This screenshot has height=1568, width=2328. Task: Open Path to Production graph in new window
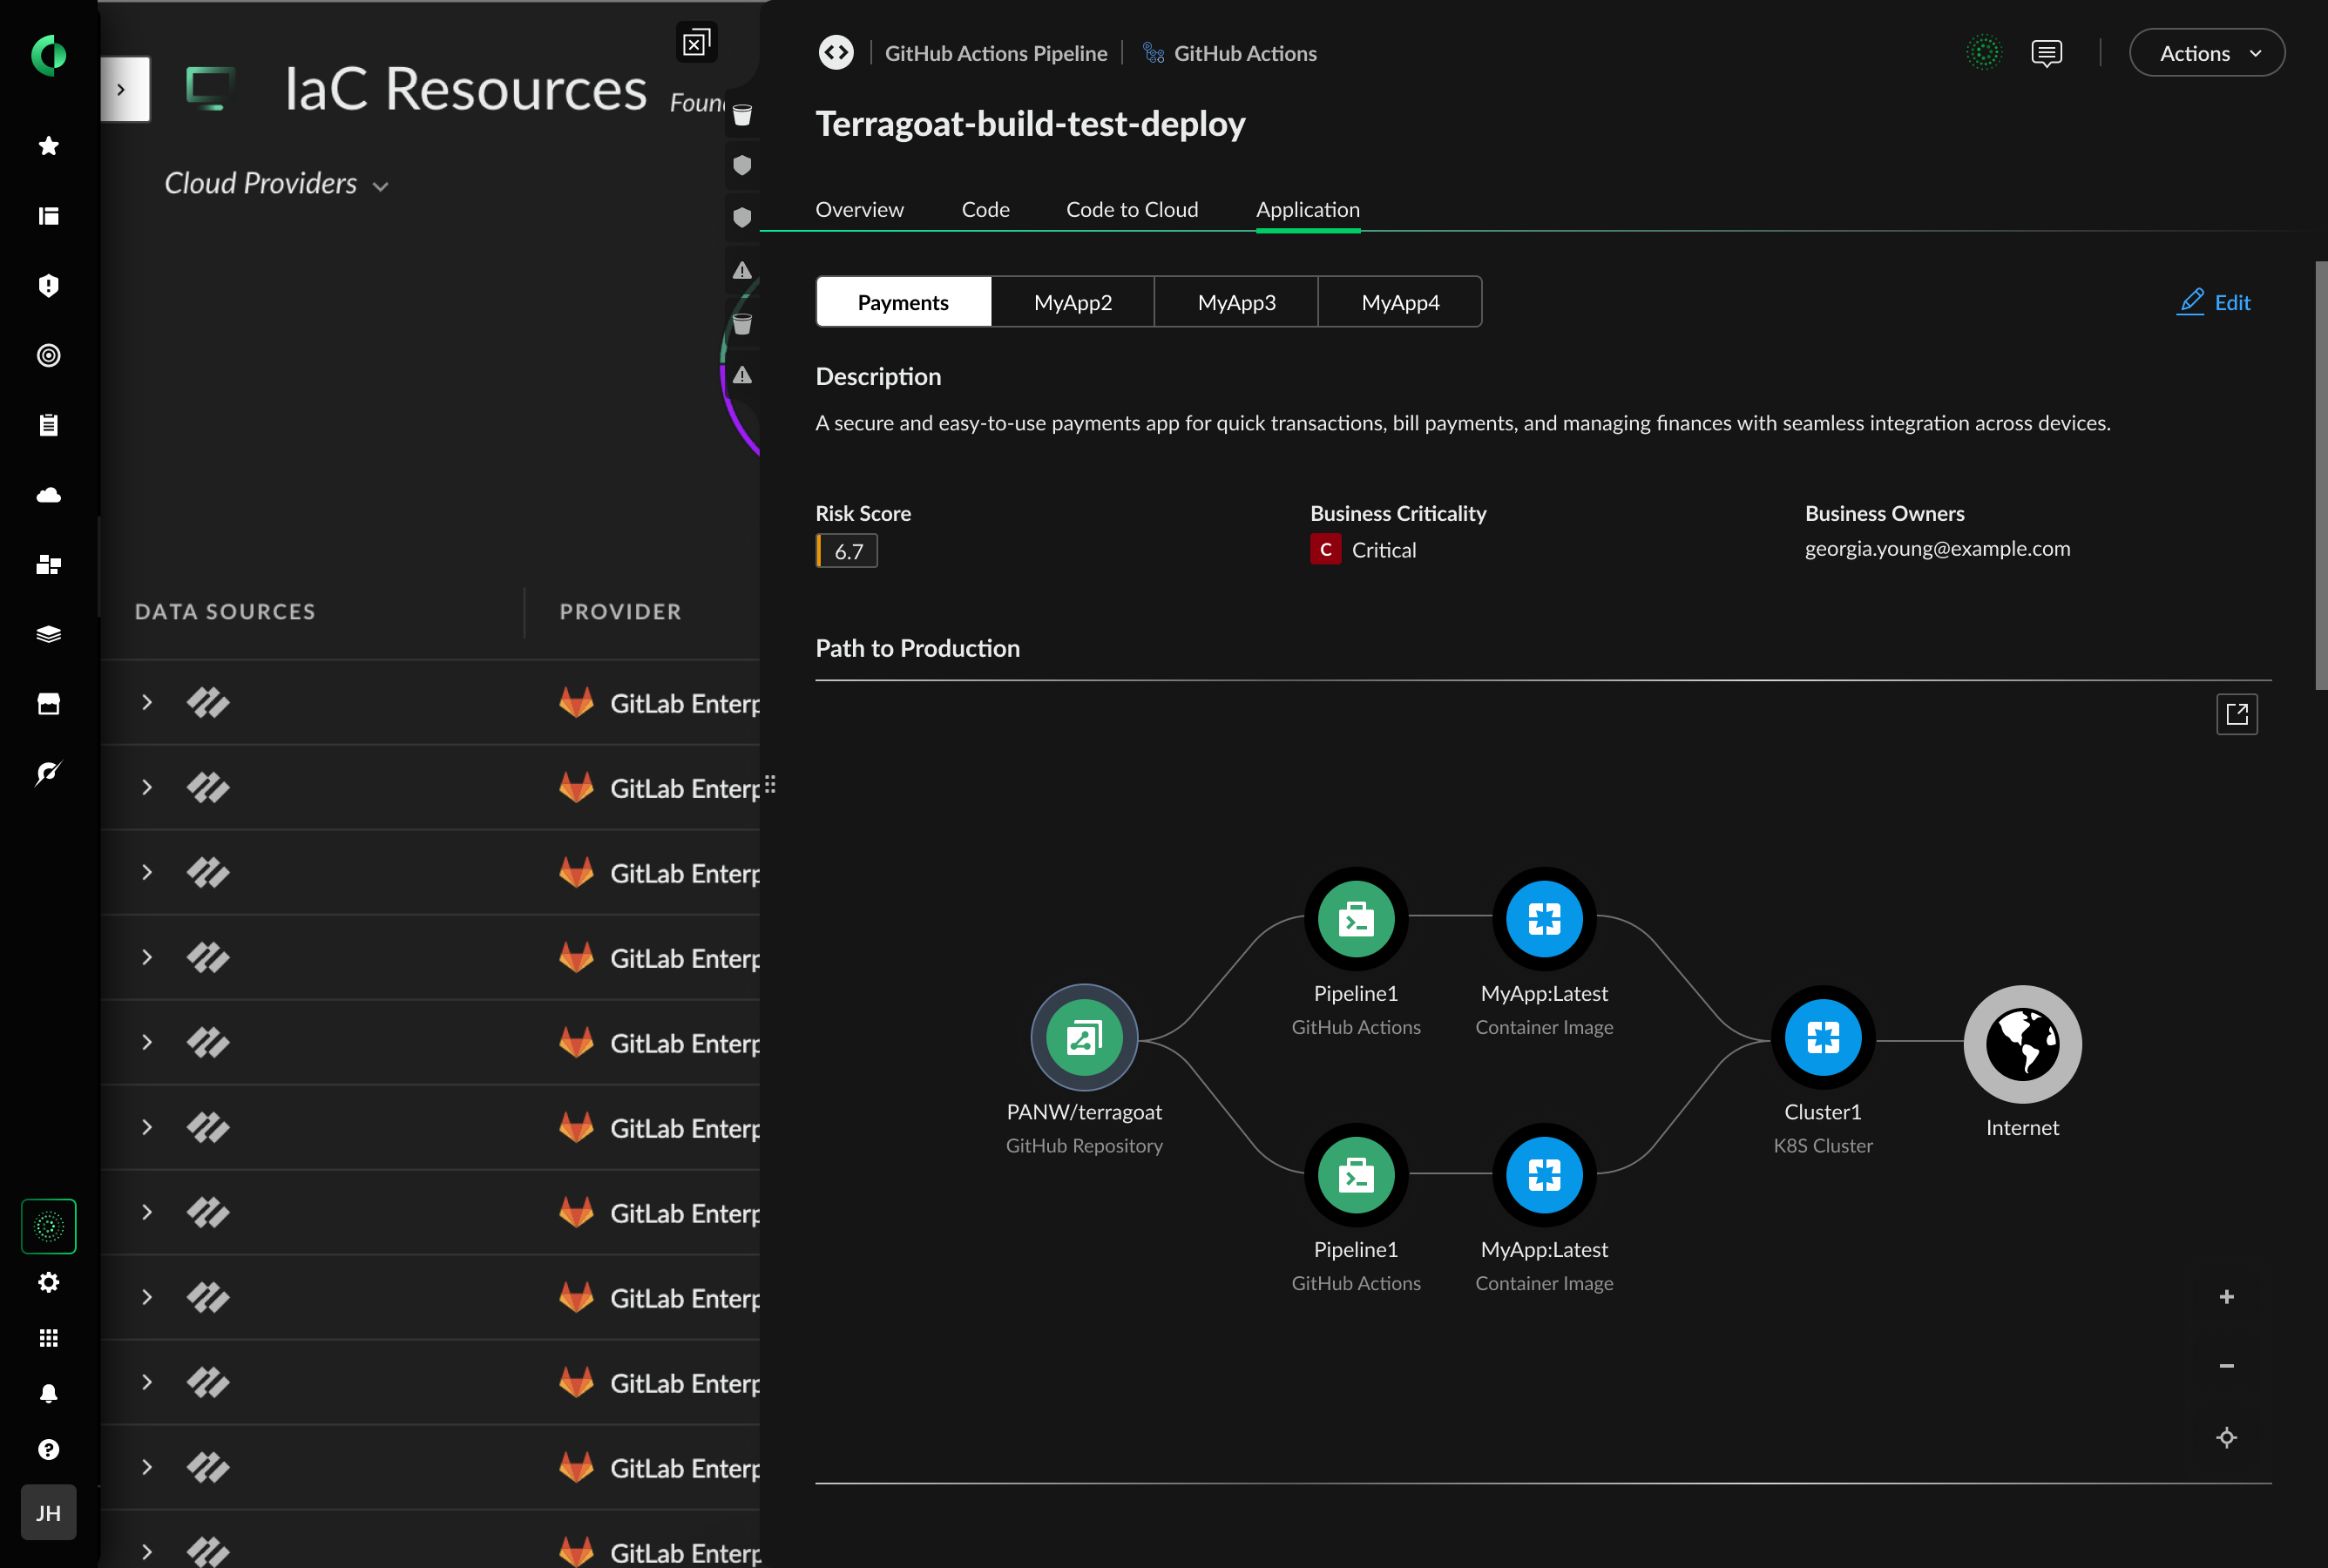pos(2237,714)
